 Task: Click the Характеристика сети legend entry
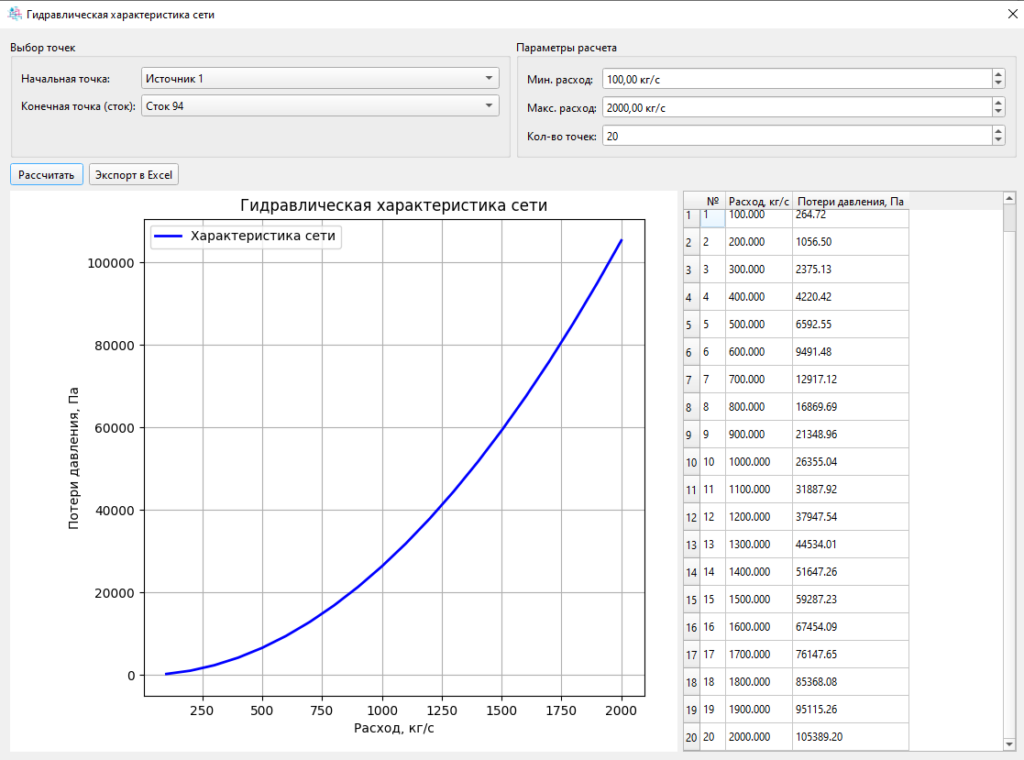pyautogui.click(x=246, y=236)
